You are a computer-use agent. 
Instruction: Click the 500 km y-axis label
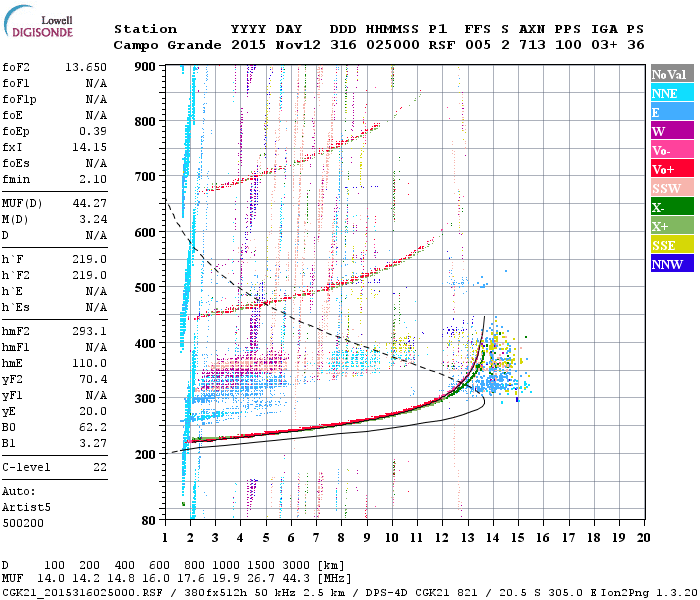pos(145,288)
